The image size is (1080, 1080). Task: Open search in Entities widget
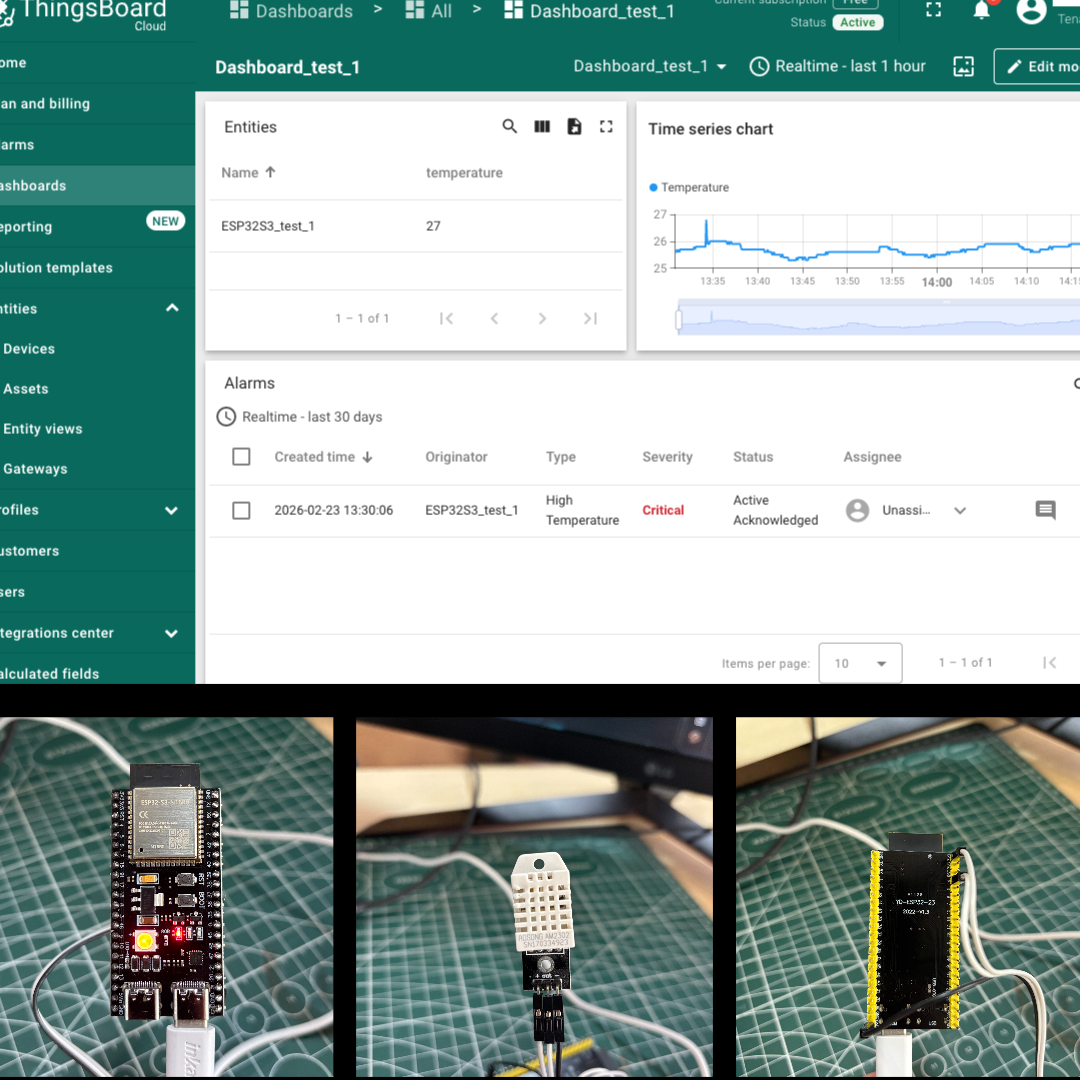pyautogui.click(x=509, y=126)
